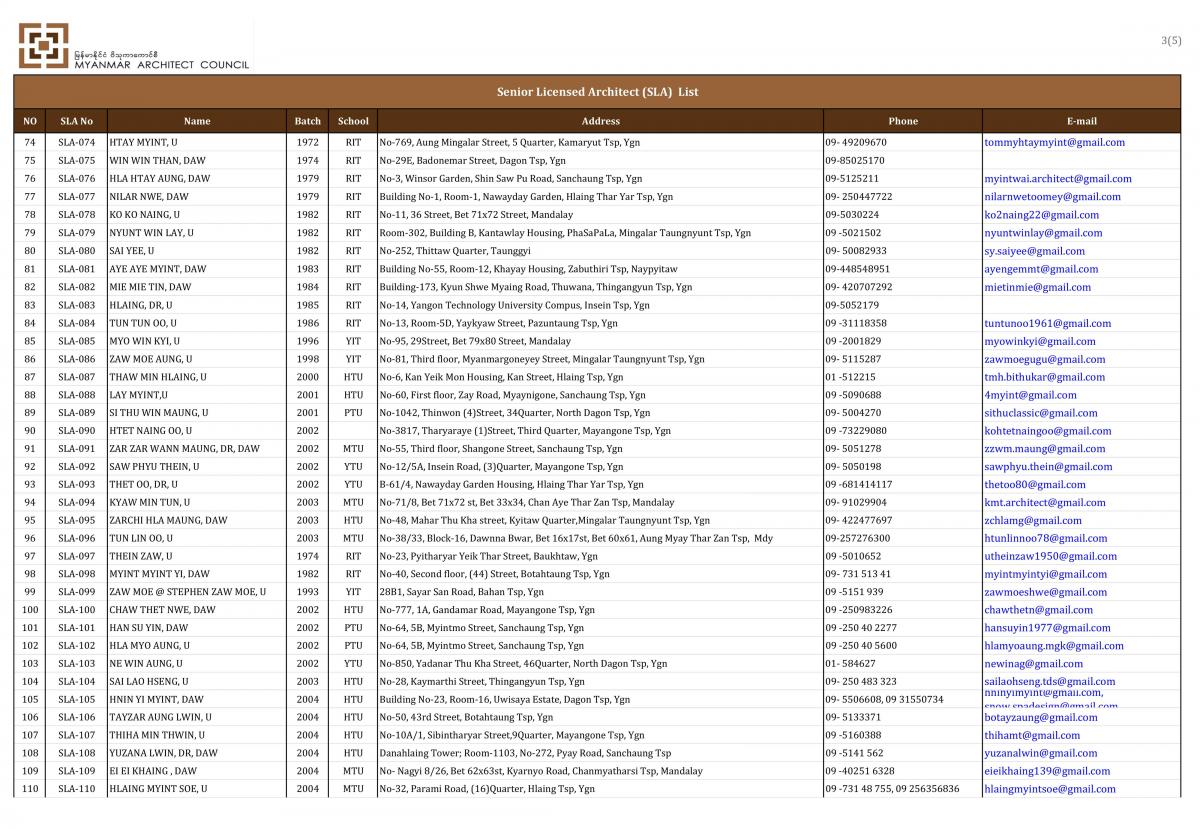Screen dimensions: 1200x829
Task: Click the Senior Licensed Architect (SLA) List title
Action: pos(597,92)
